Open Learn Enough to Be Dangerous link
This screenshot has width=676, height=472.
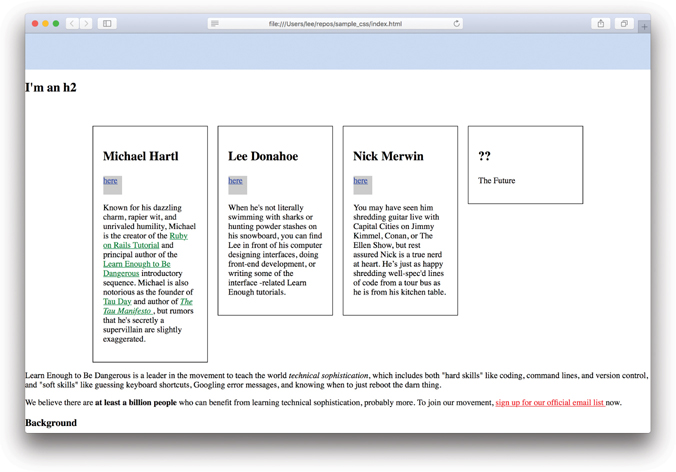137,264
